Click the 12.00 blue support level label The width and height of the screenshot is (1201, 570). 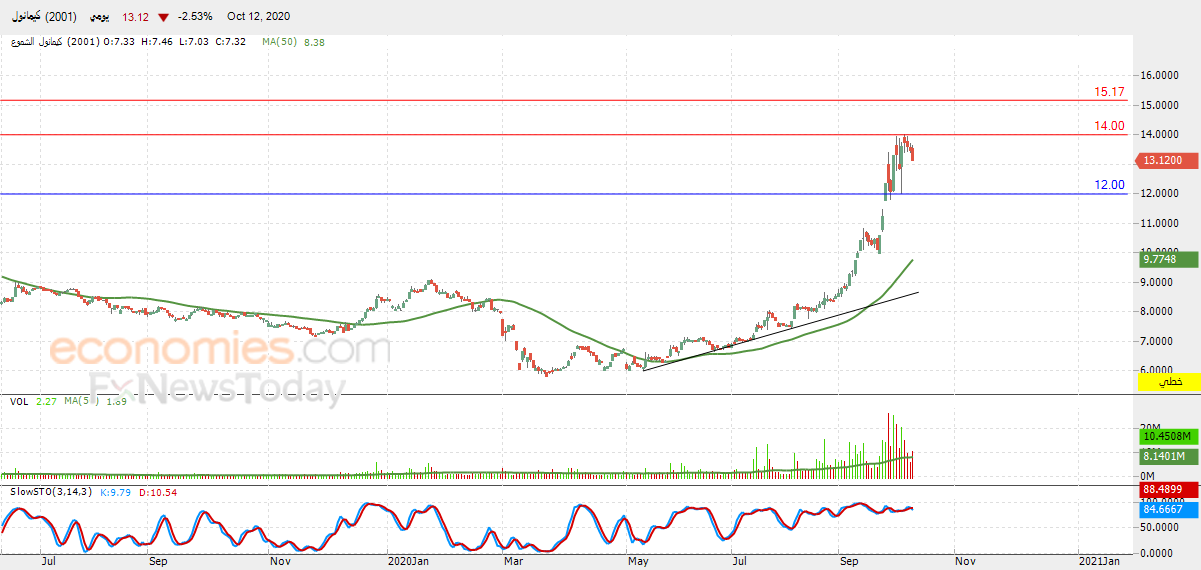click(x=1109, y=185)
